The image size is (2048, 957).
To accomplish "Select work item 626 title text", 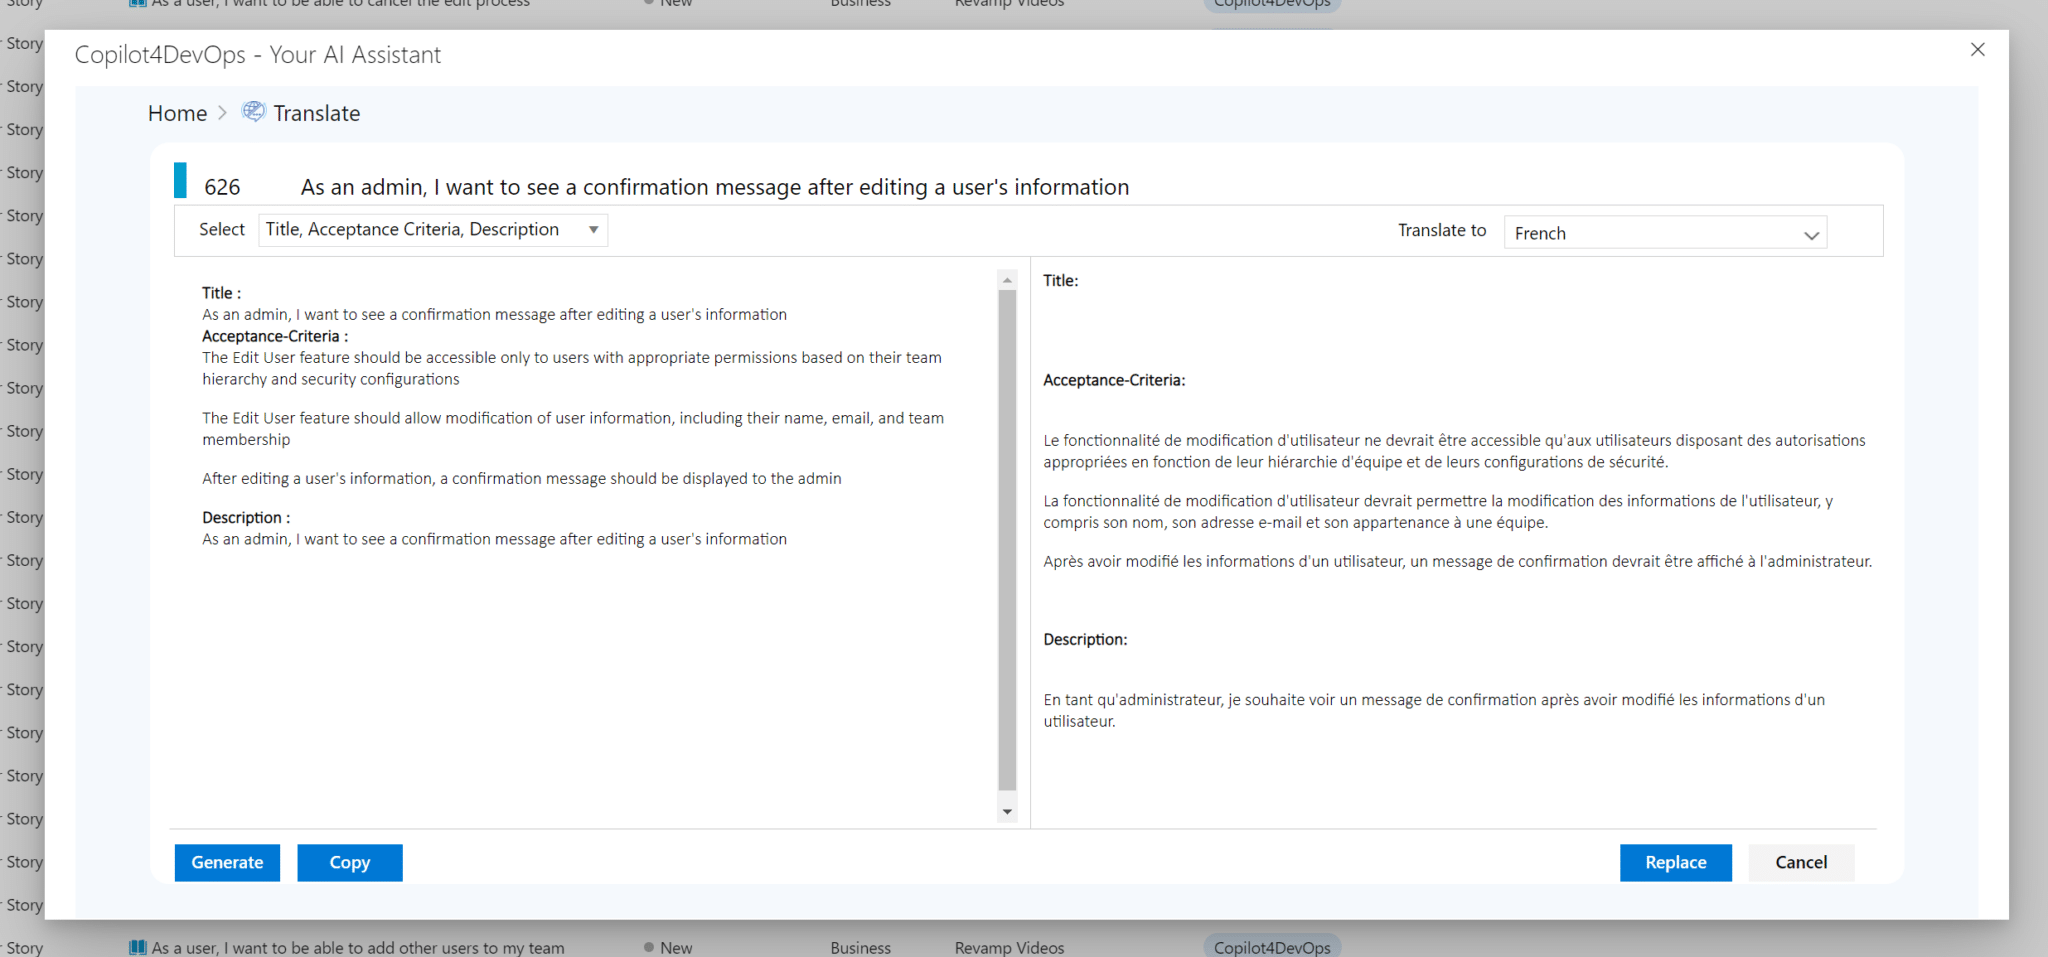I will [x=714, y=186].
